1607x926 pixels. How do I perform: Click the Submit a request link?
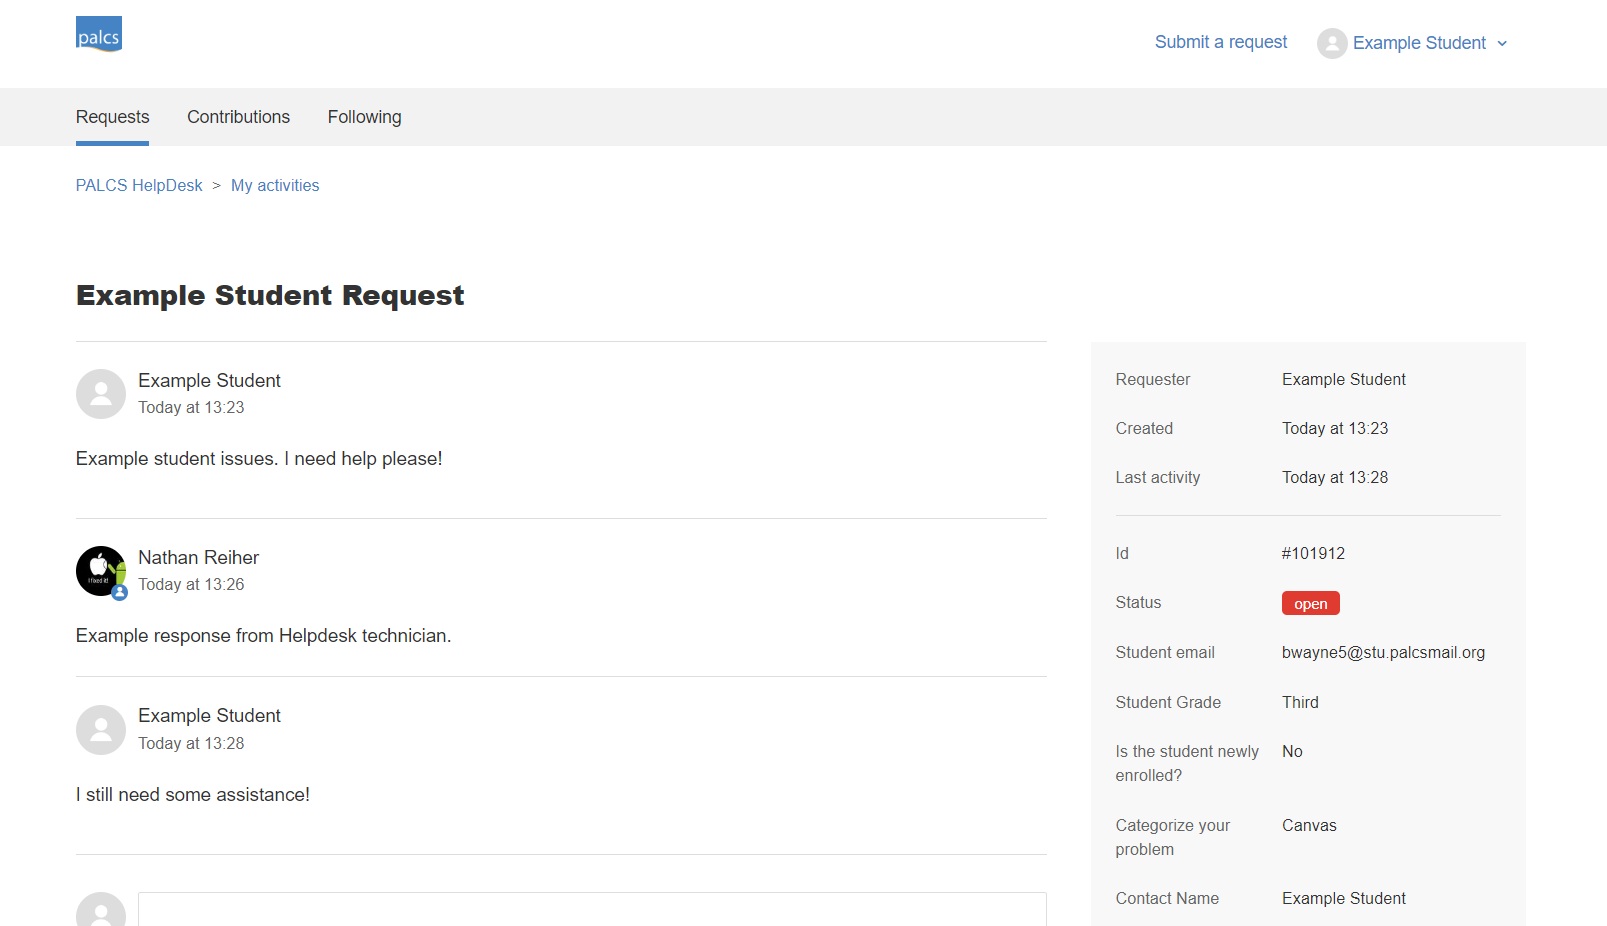(1220, 42)
